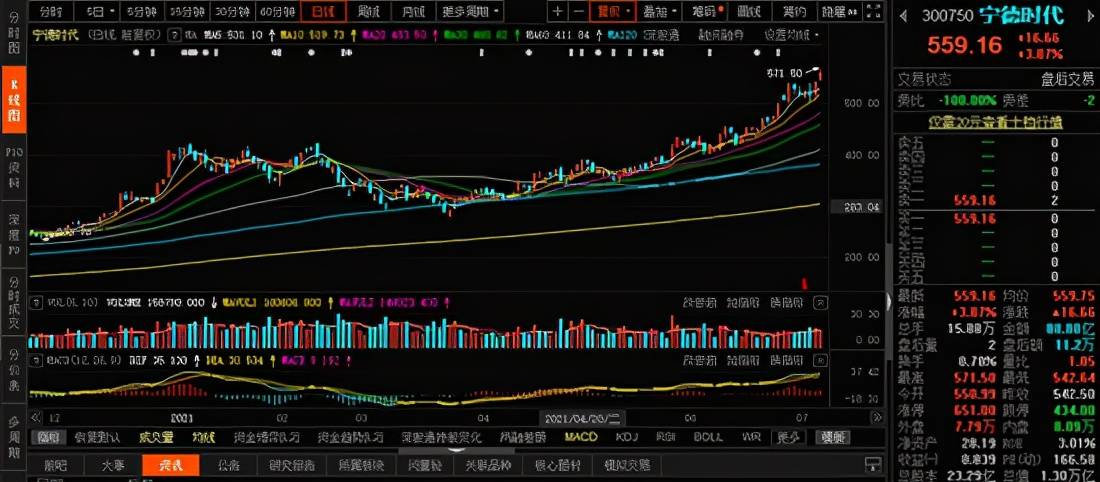1100x482 pixels.
Task: Open 深度 F9 in left sidebar
Action: tap(13, 234)
